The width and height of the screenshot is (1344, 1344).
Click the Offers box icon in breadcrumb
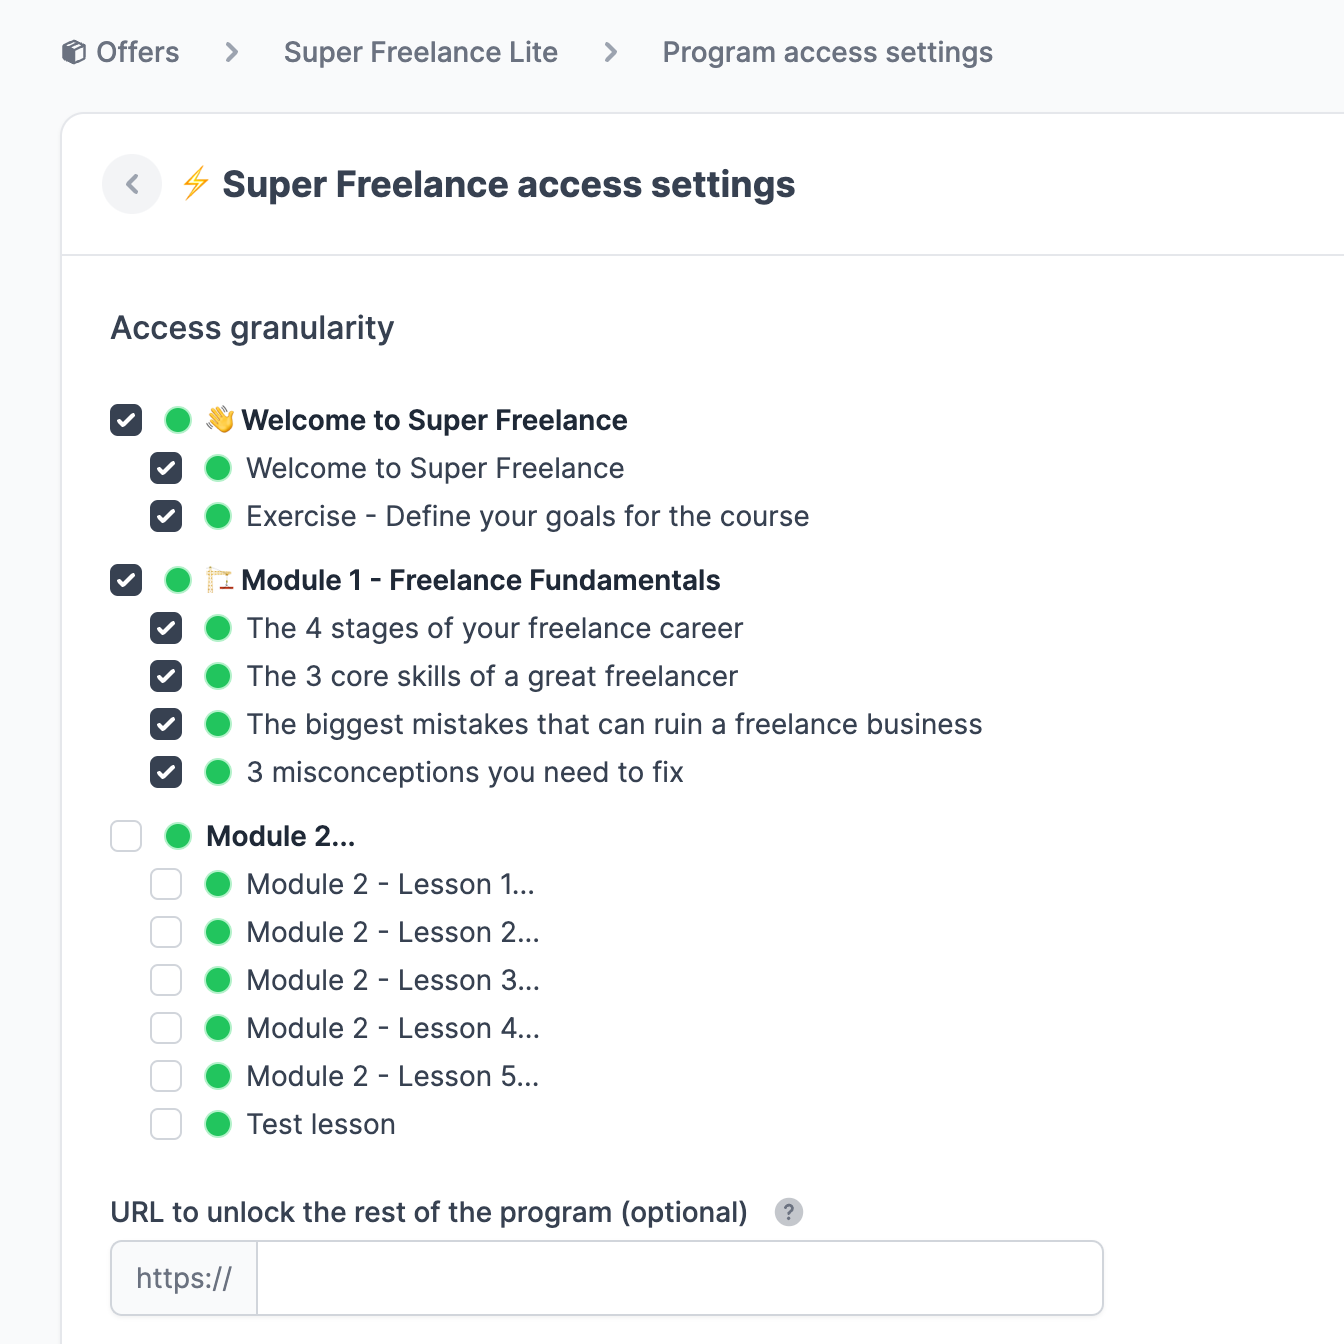(74, 52)
